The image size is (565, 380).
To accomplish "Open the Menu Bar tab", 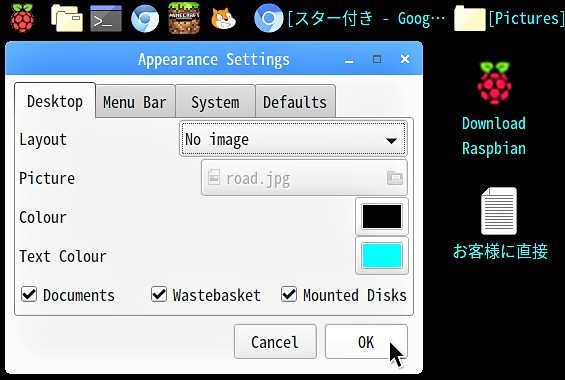I will pos(135,102).
